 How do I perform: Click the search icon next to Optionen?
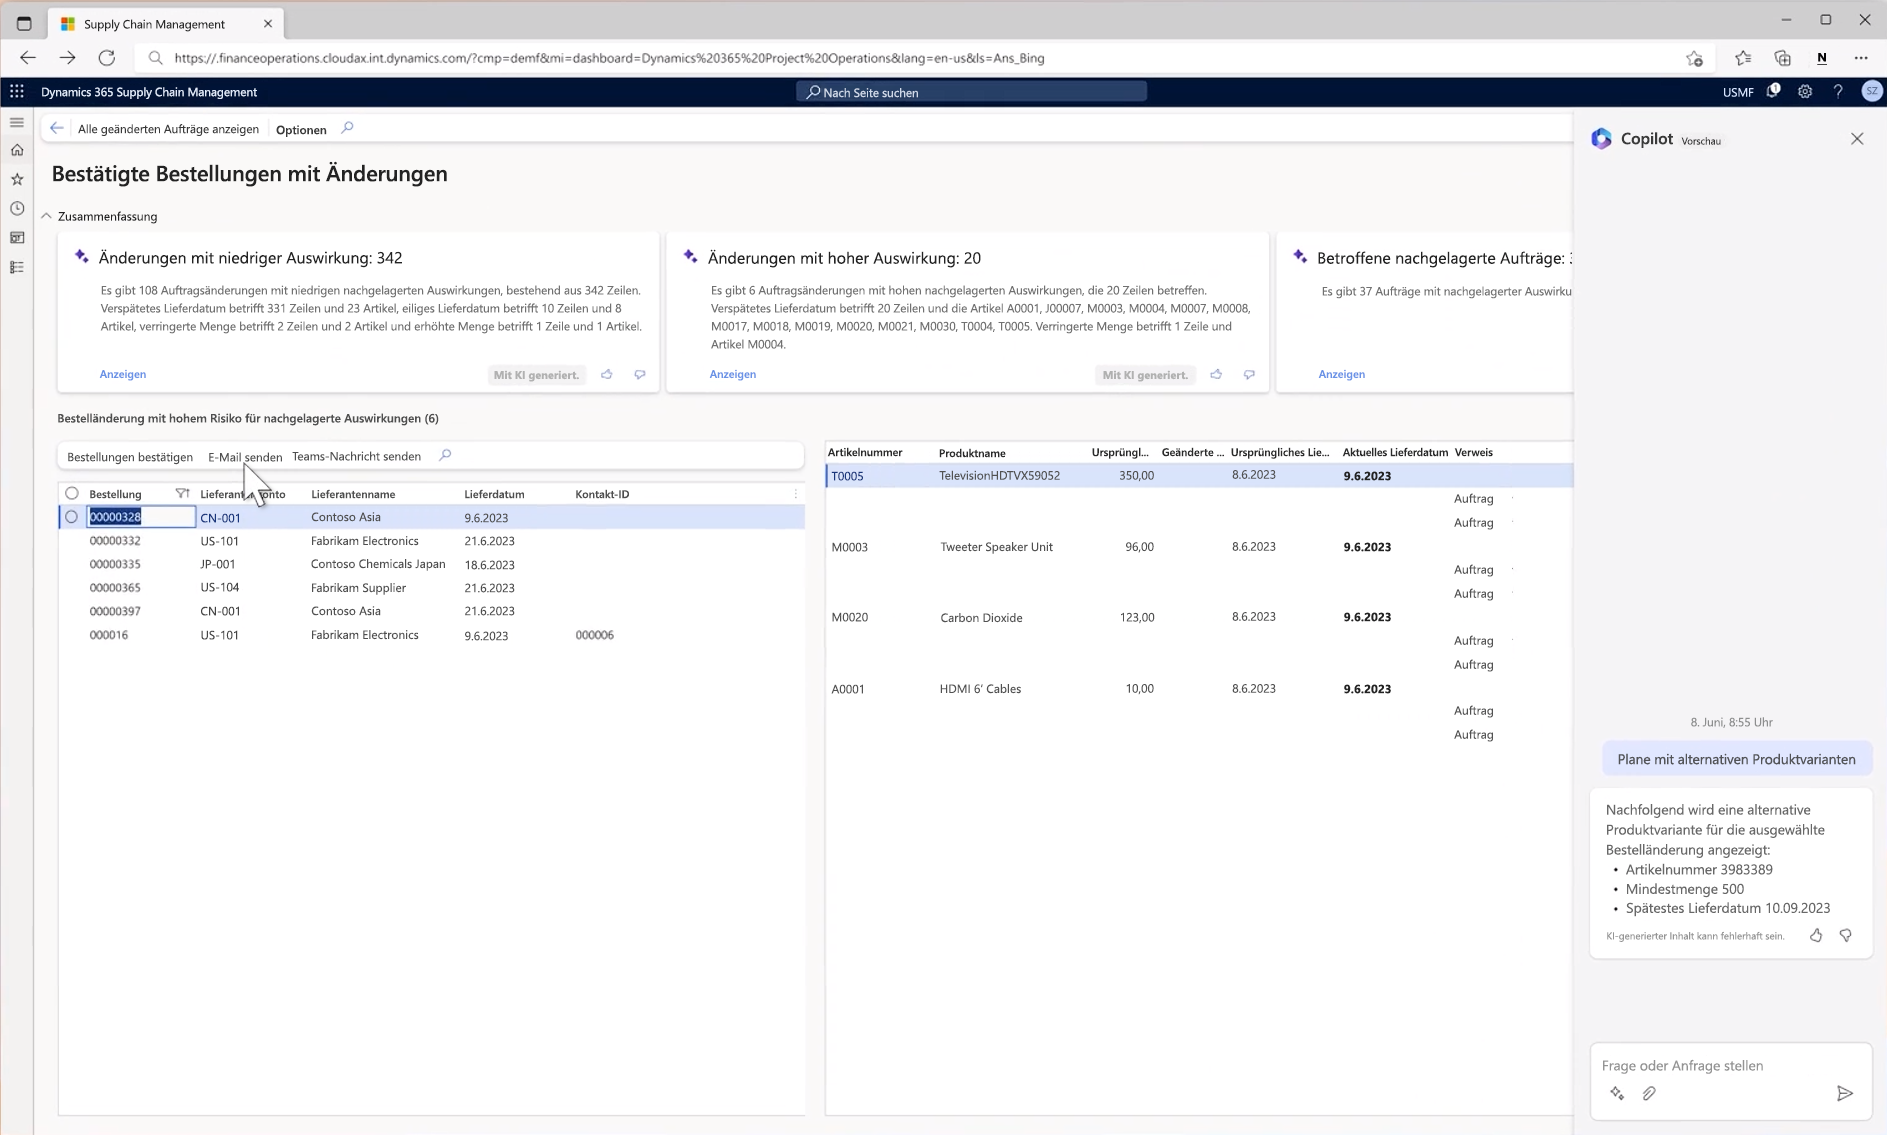click(347, 128)
